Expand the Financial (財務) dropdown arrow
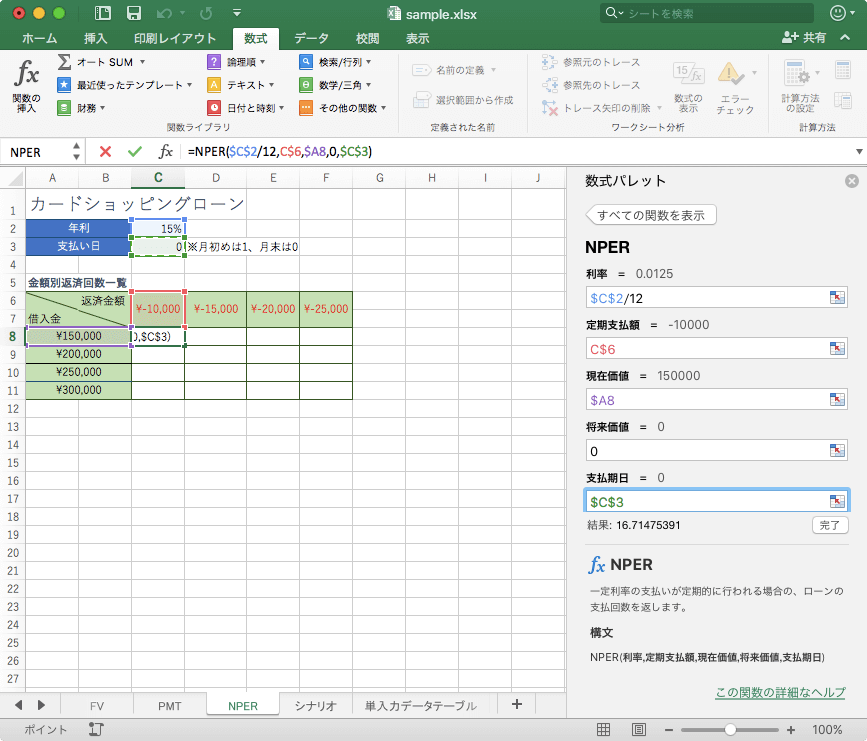Image resolution: width=867 pixels, height=741 pixels. coord(103,108)
